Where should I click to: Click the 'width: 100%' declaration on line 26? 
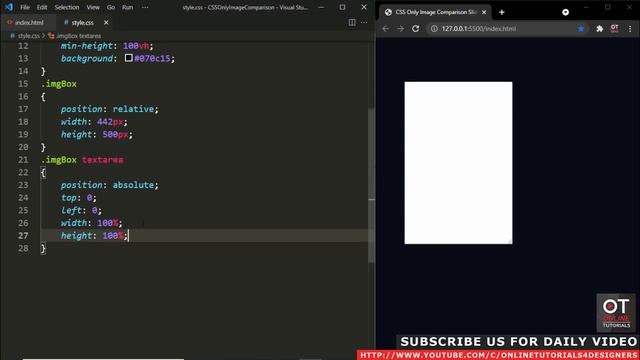[x=91, y=223]
